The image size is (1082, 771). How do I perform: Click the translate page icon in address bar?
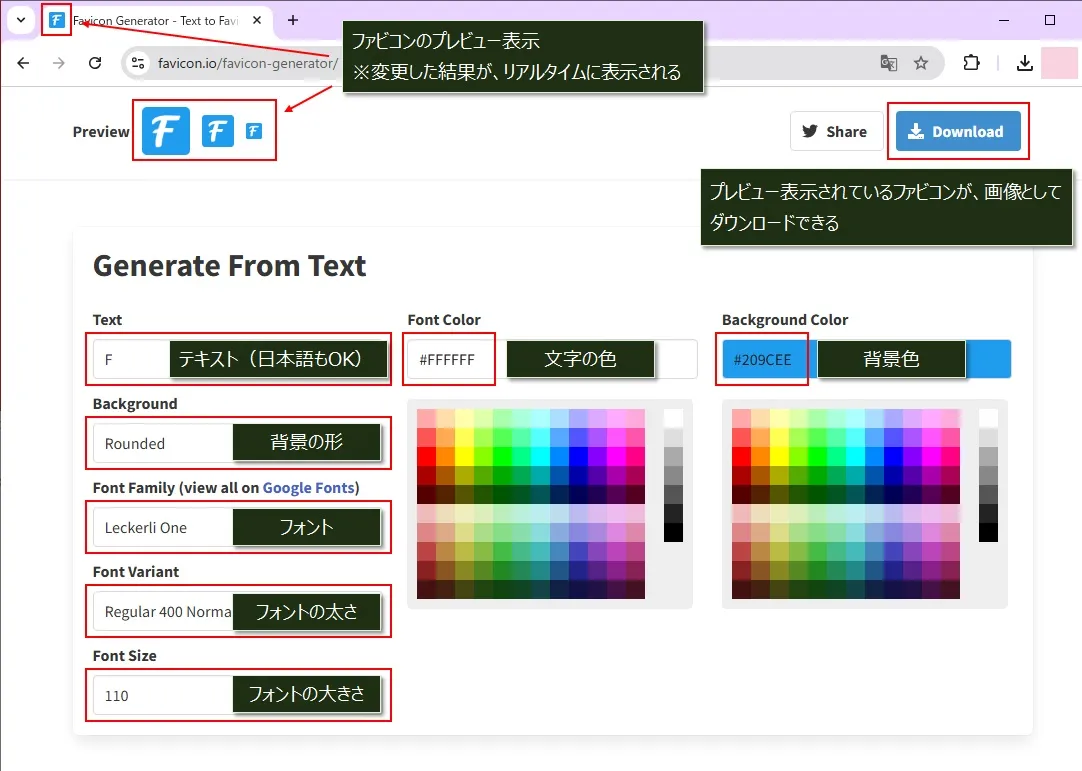coord(888,63)
